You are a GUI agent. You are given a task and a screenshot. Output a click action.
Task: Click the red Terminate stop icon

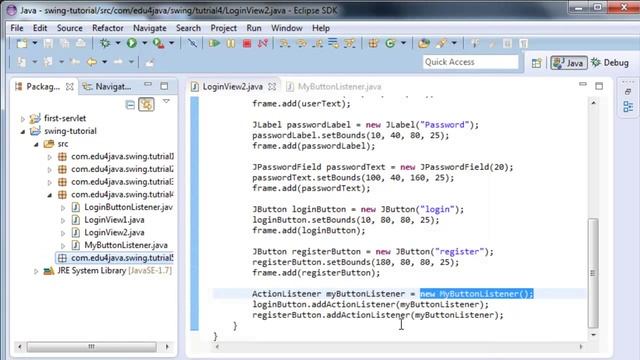pyautogui.click(x=247, y=43)
